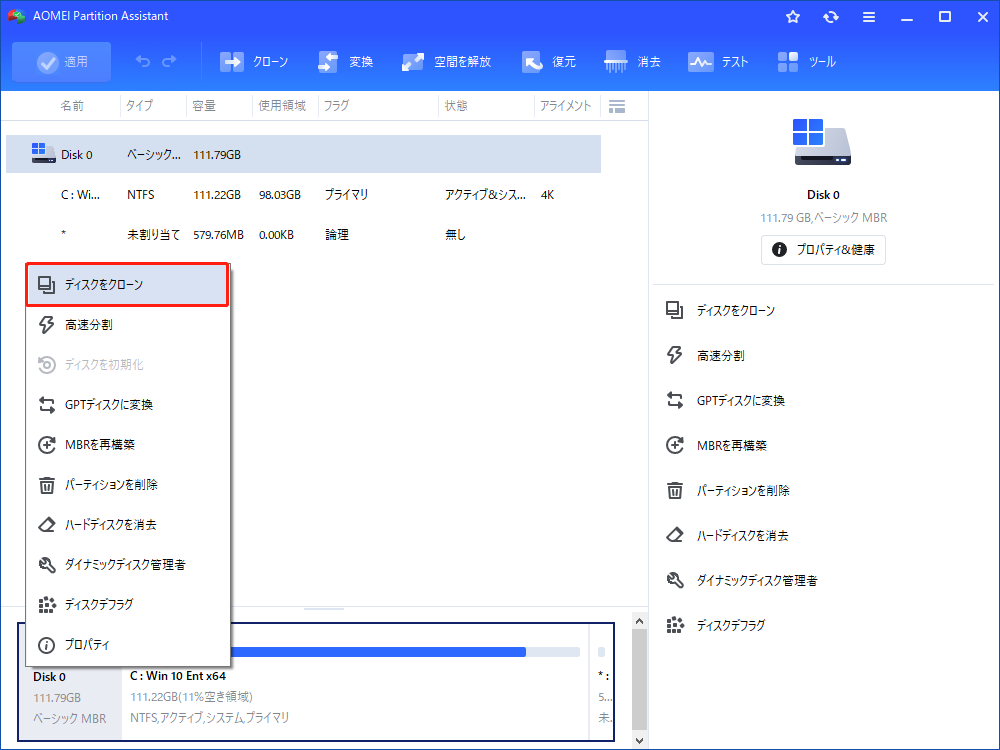1000x750 pixels.
Task: Click the タイプ column header
Action: (139, 106)
